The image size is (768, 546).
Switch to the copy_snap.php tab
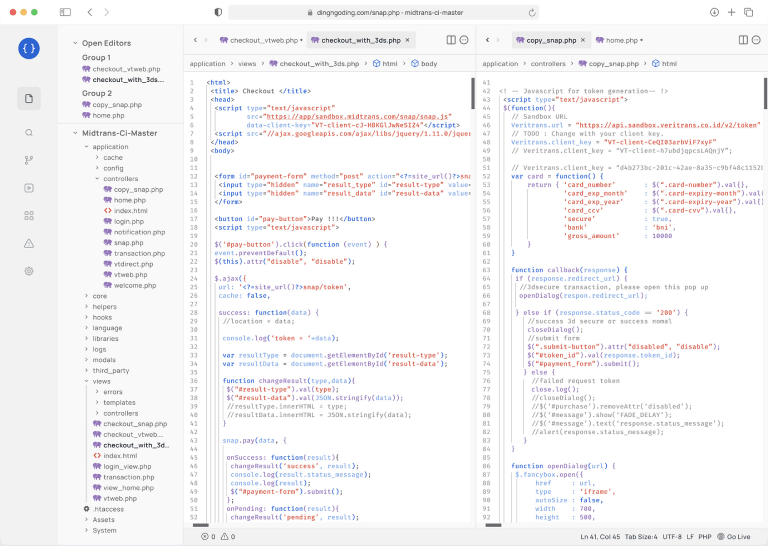click(x=551, y=40)
